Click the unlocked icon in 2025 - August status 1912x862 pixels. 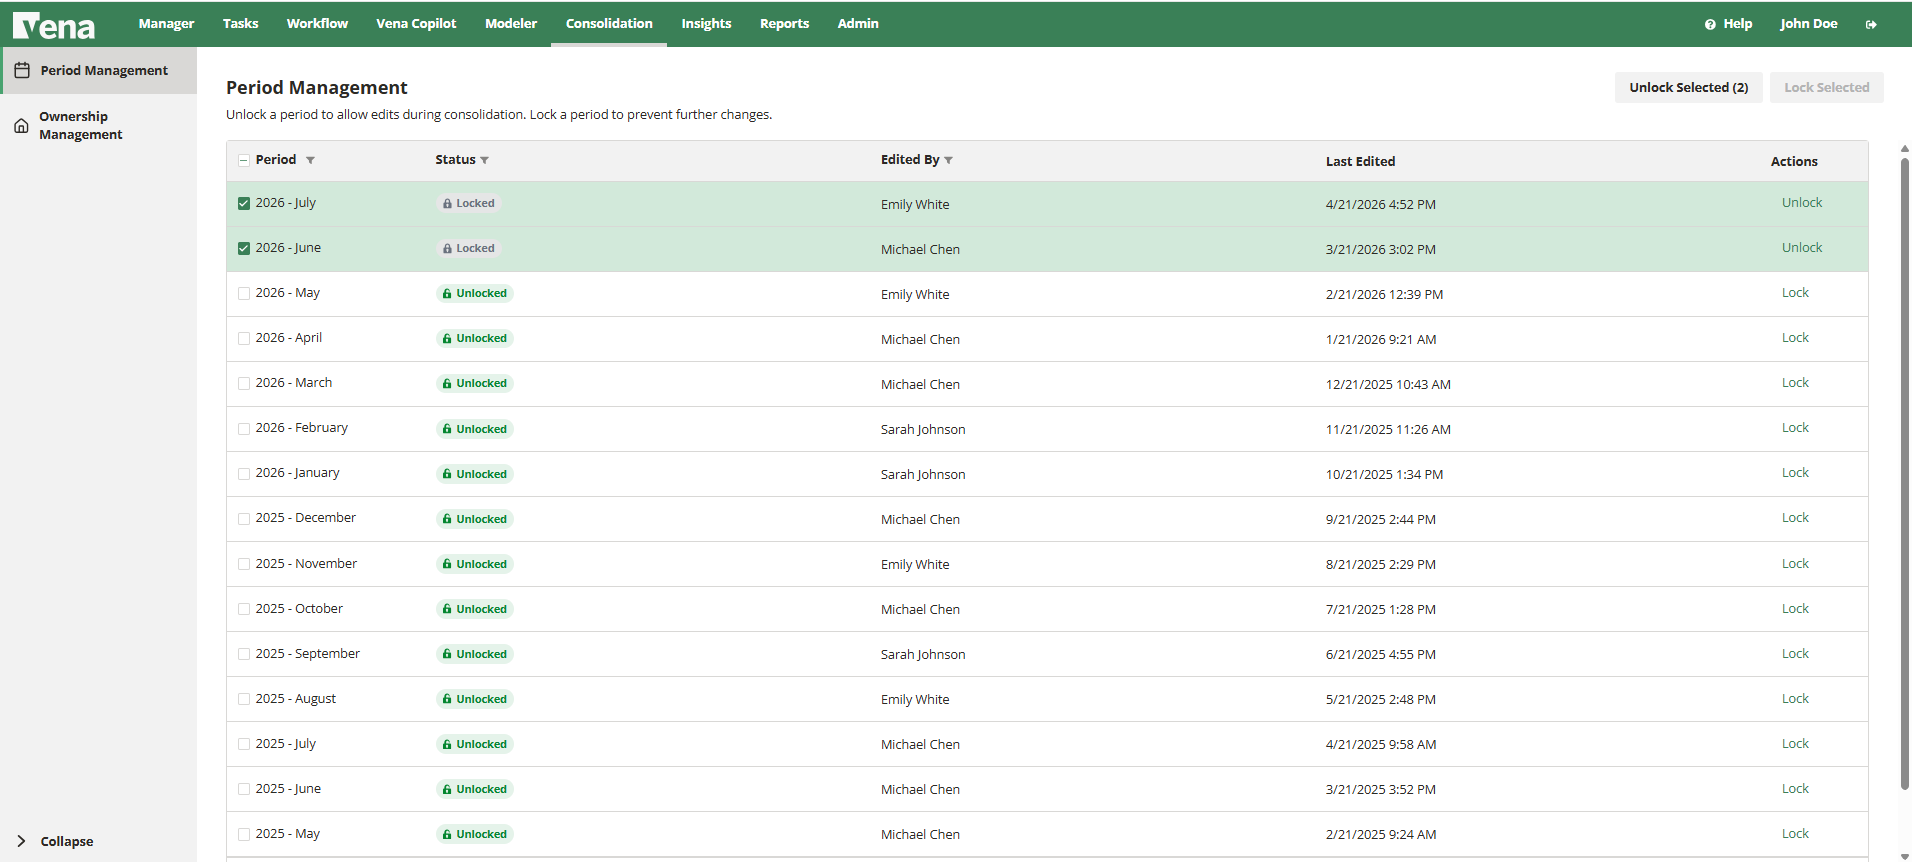point(447,699)
